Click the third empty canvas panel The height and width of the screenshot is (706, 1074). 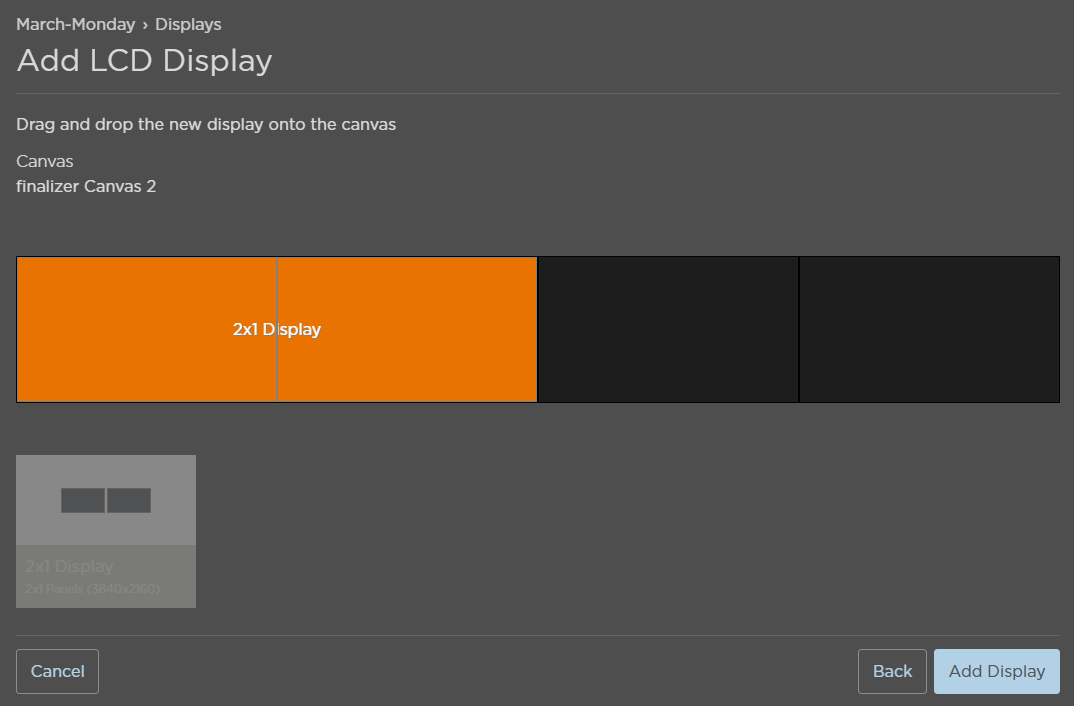[669, 329]
